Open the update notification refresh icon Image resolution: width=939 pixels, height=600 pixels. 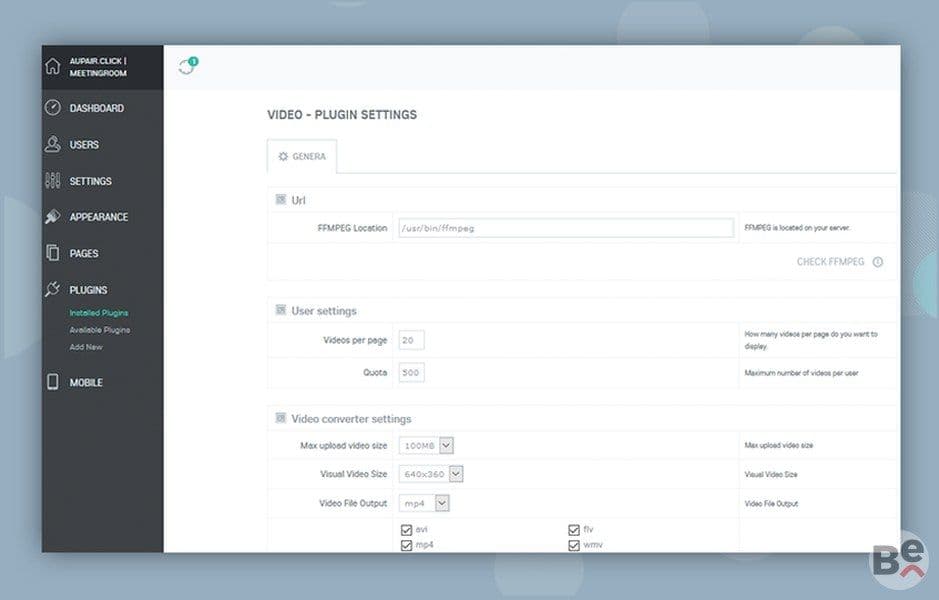coord(187,65)
